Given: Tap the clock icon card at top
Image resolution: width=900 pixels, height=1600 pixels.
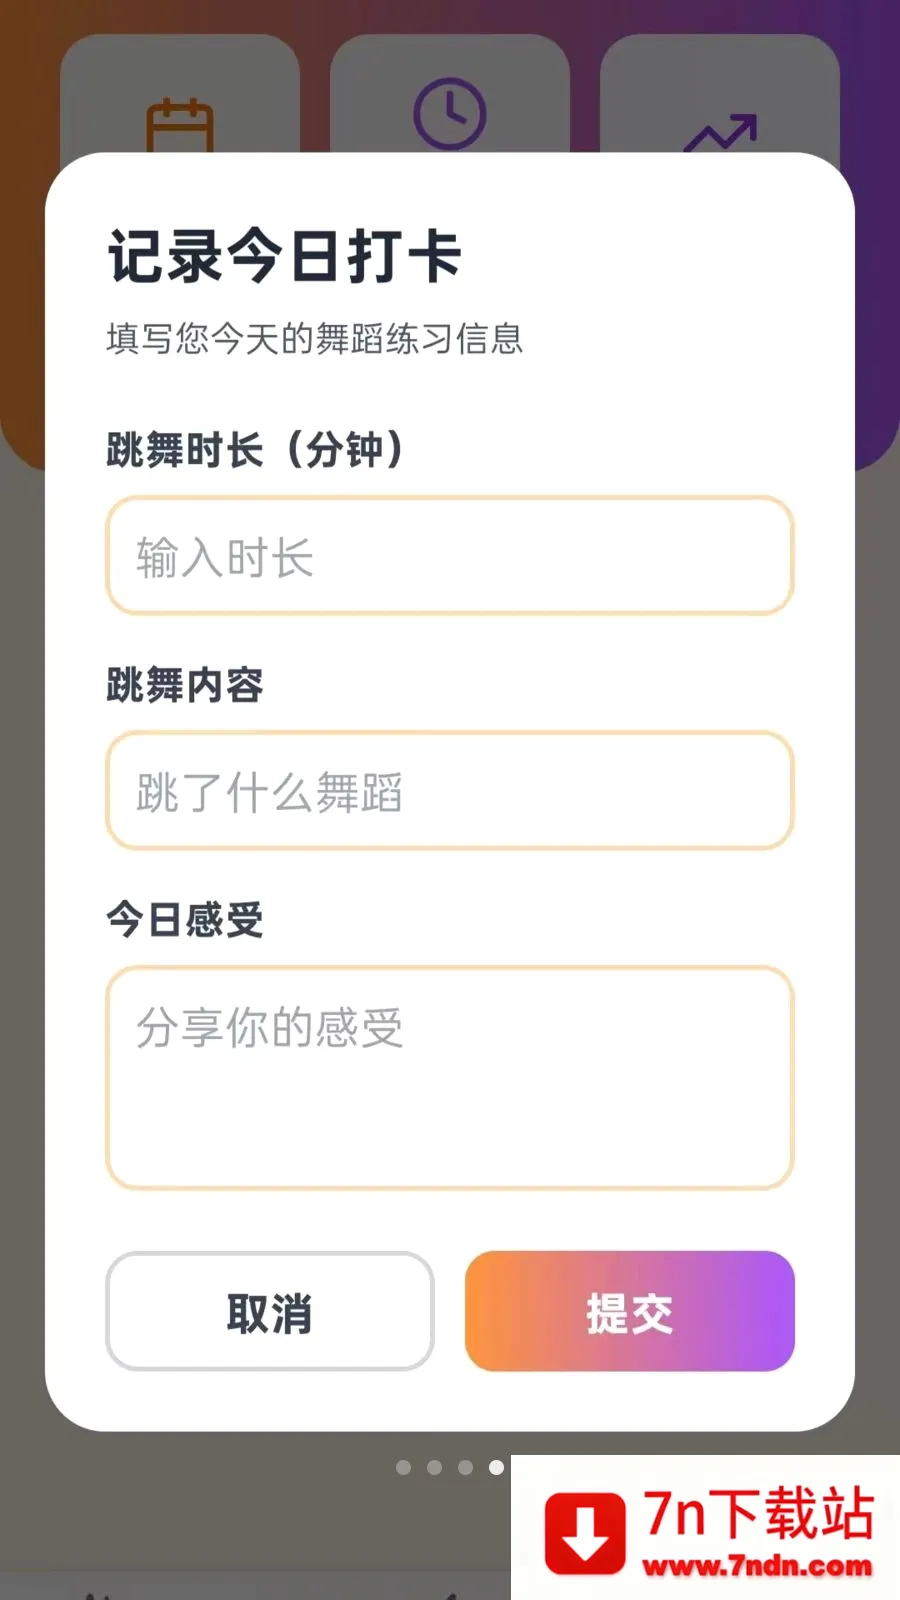Looking at the screenshot, I should click(x=450, y=95).
